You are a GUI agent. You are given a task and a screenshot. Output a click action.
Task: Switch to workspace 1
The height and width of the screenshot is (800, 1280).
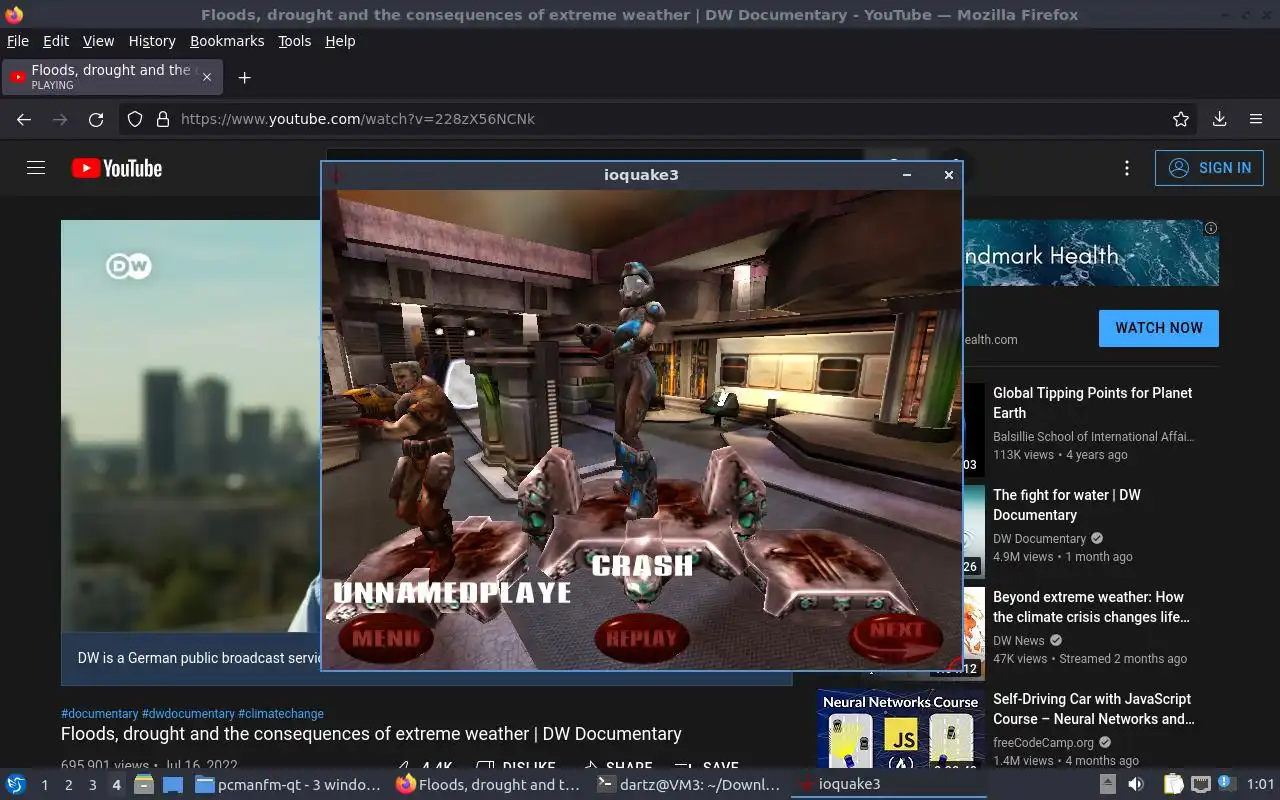point(44,785)
